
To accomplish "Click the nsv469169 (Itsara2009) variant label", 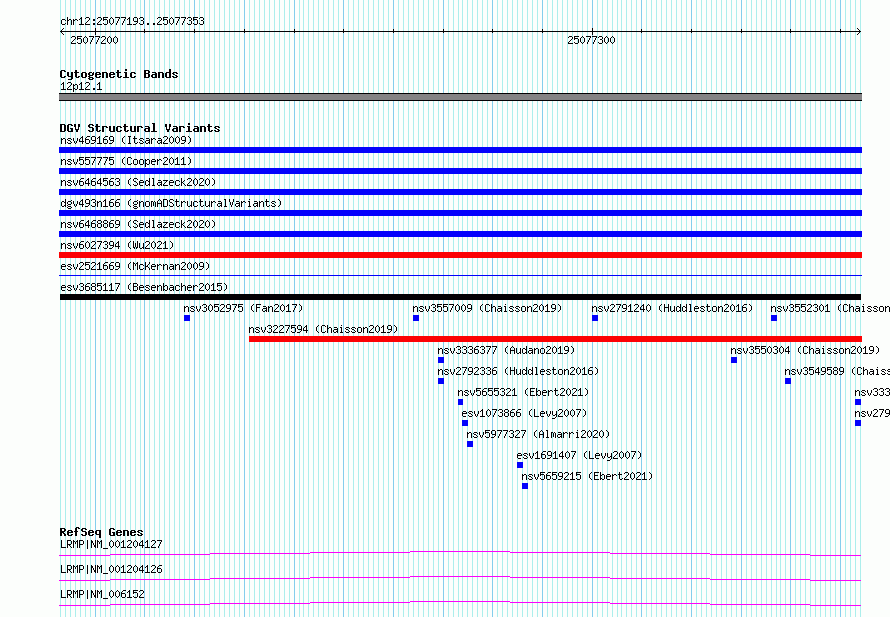I will point(126,140).
